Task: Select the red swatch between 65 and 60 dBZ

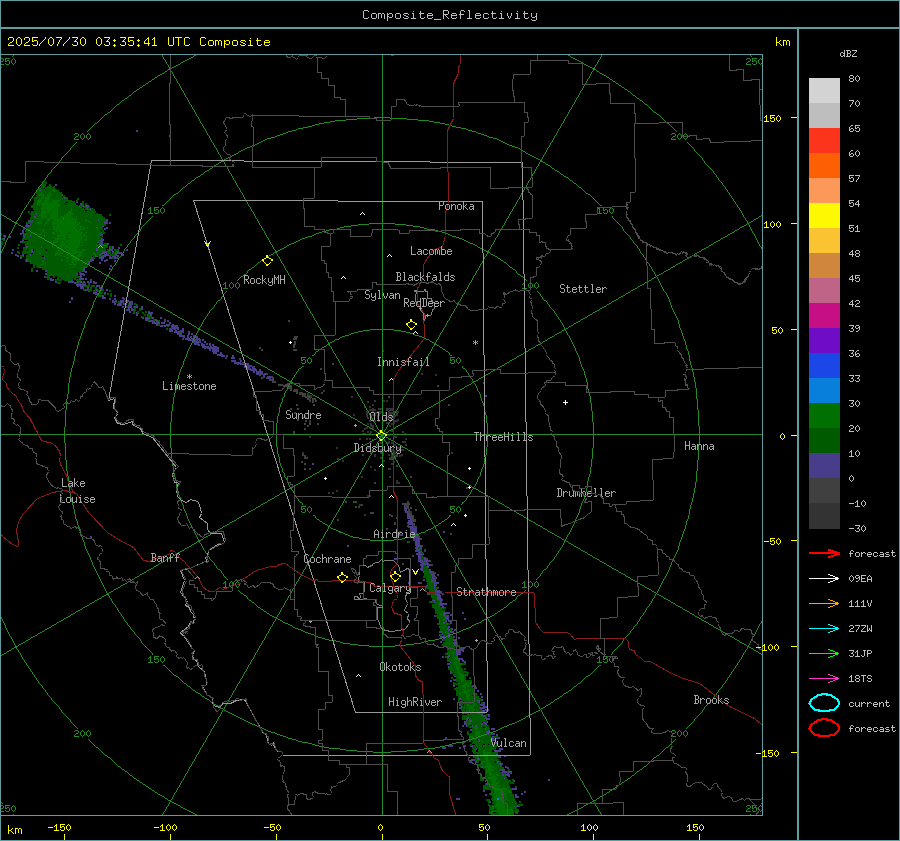Action: coord(824,141)
